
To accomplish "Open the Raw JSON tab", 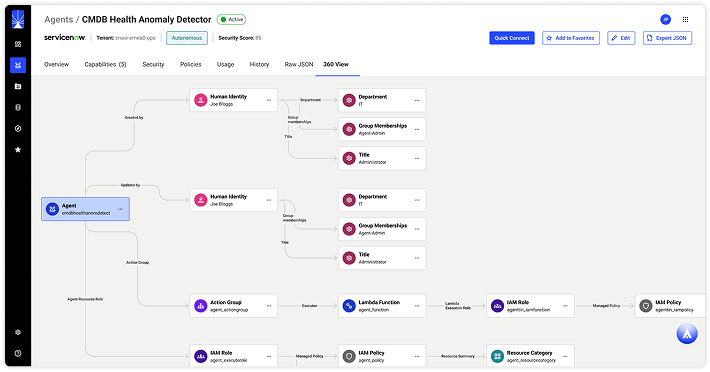I will point(299,64).
